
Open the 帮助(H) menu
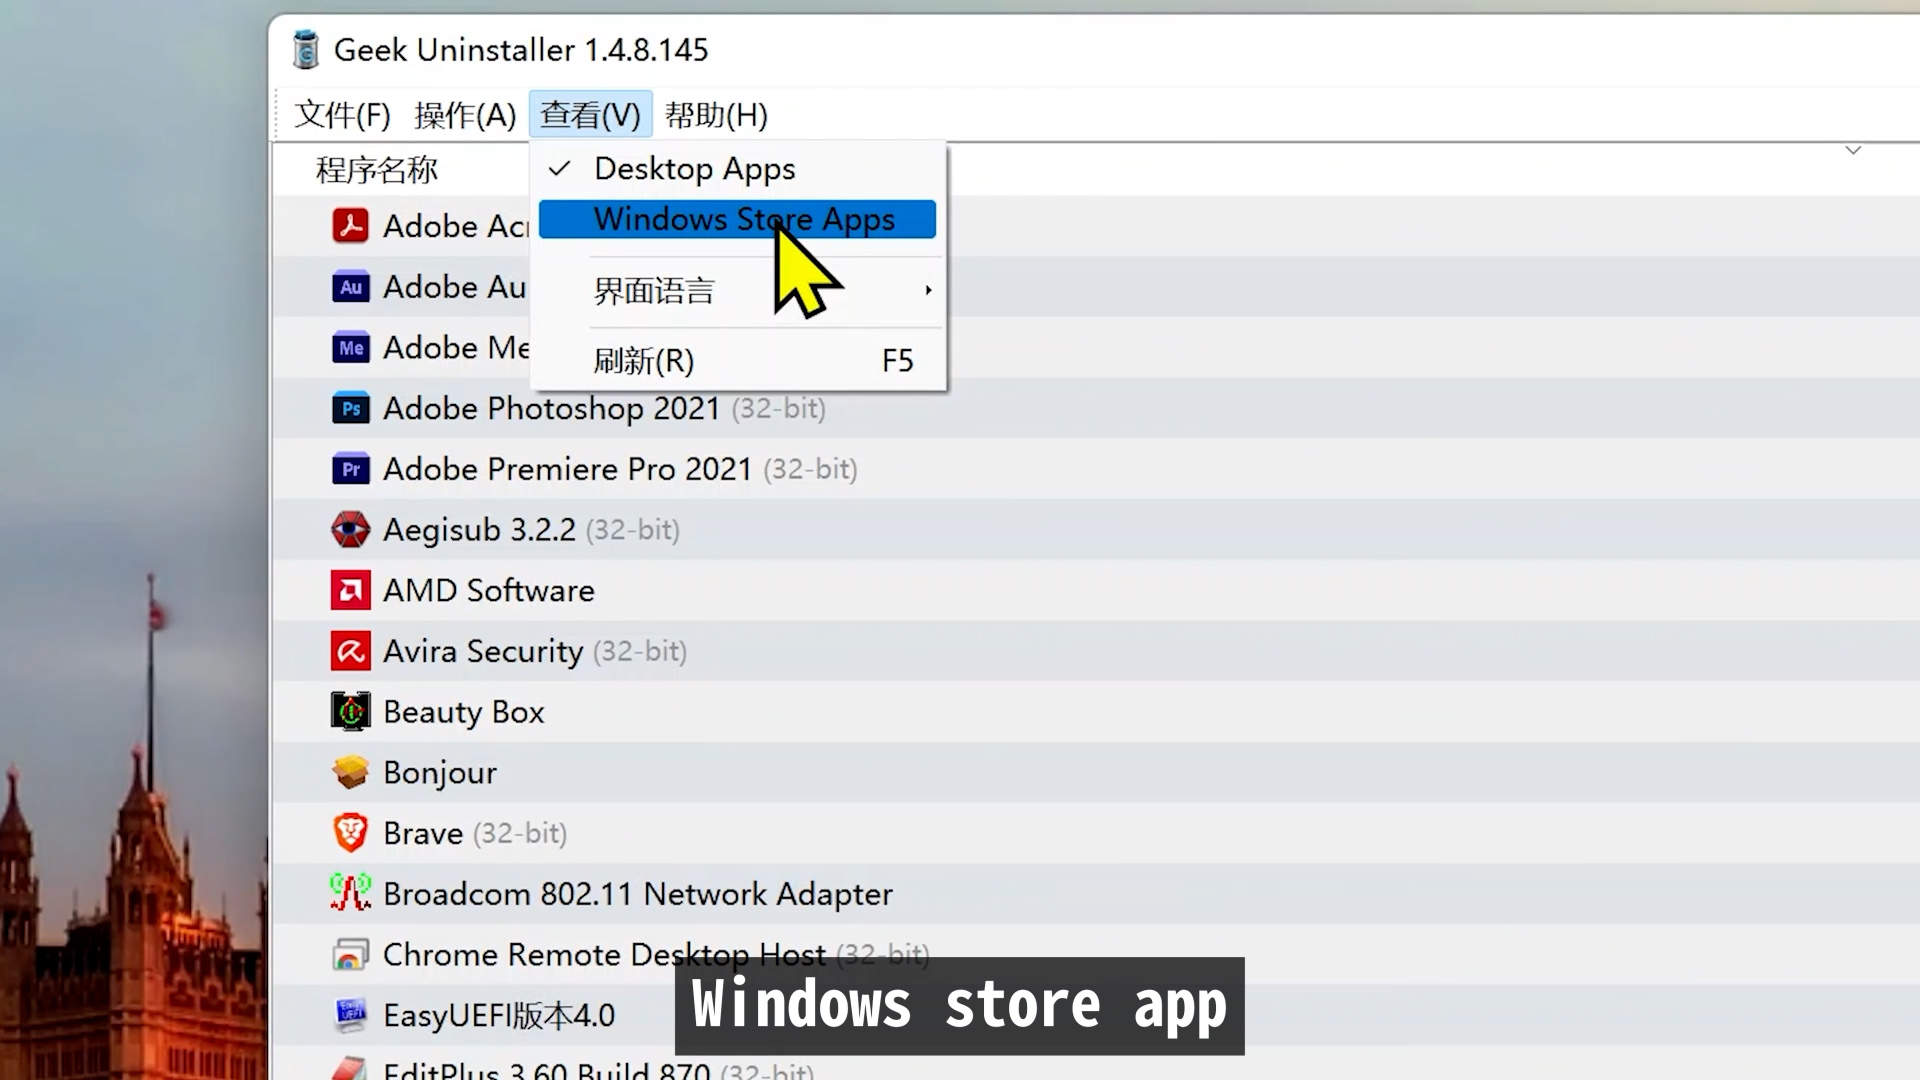click(x=716, y=115)
